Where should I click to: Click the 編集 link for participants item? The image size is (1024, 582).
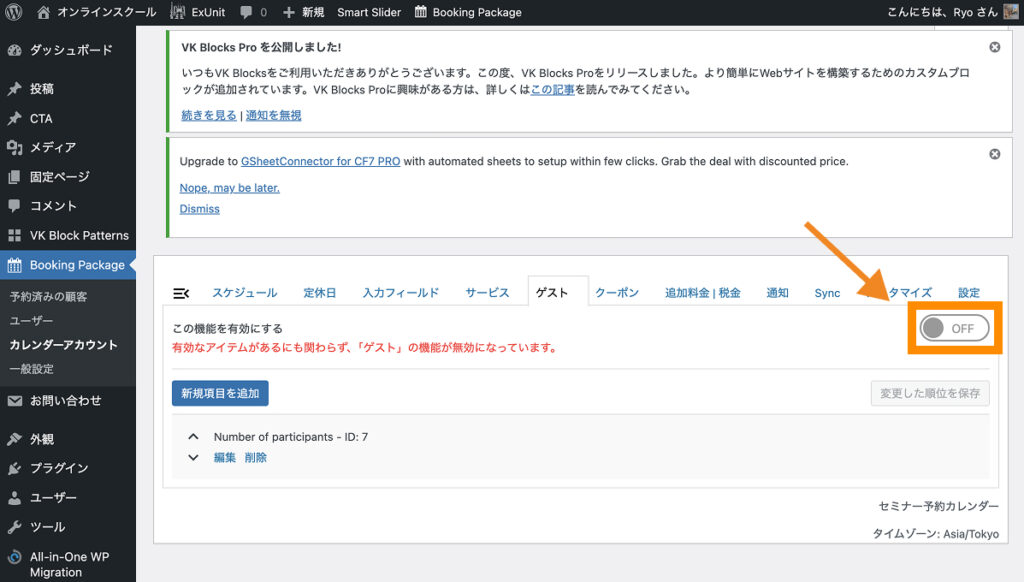coord(225,457)
